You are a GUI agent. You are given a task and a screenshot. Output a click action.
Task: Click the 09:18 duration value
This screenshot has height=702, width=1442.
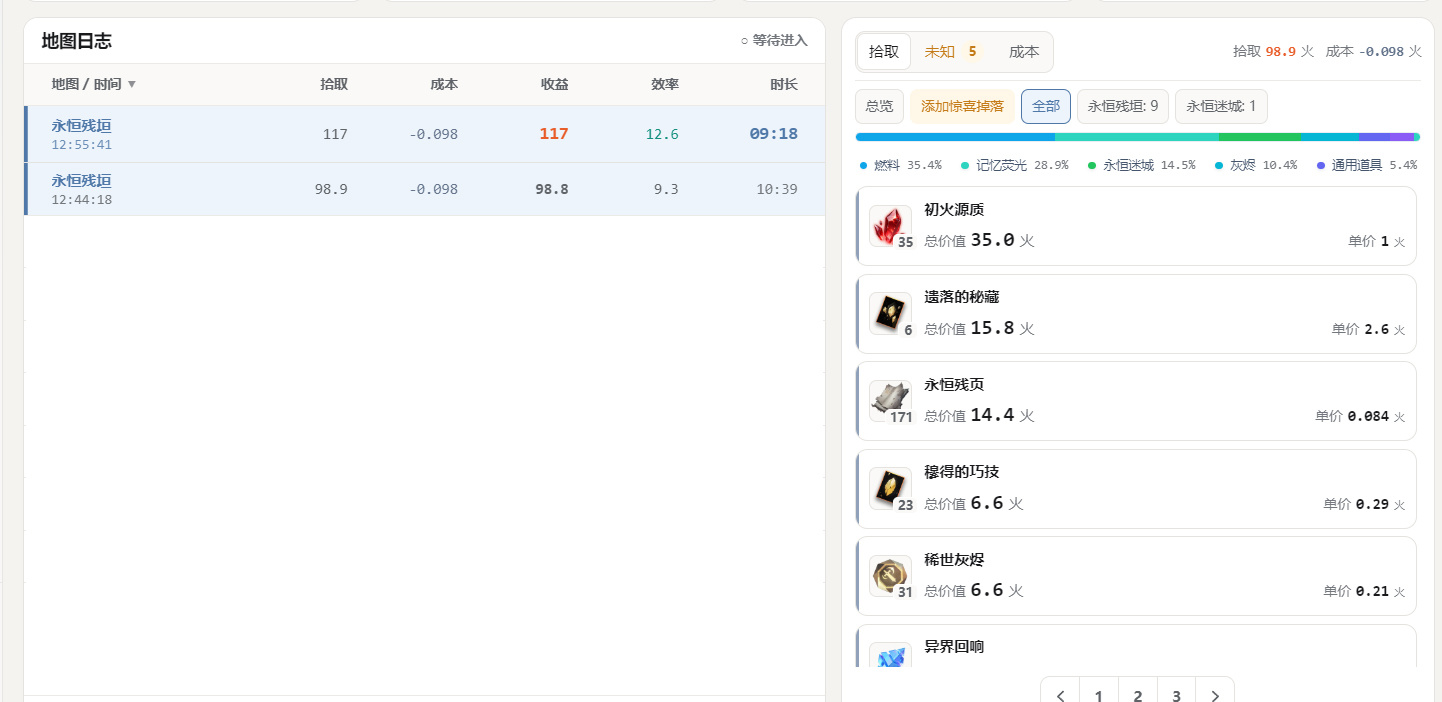pos(774,134)
